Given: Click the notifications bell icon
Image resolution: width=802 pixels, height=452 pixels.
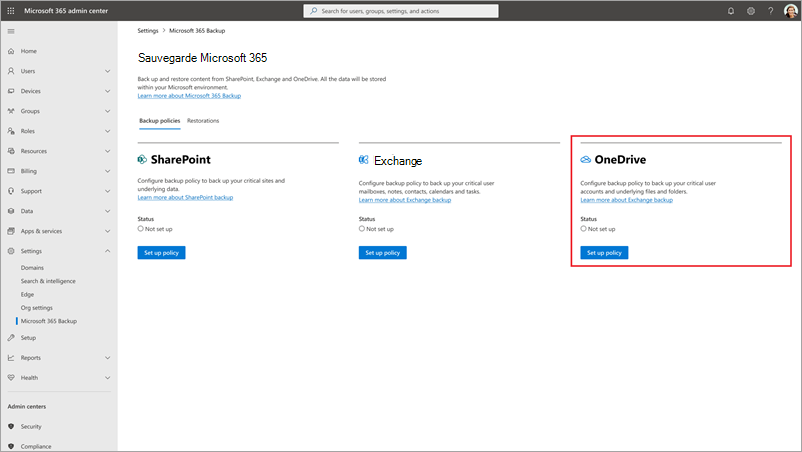Looking at the screenshot, I should [x=731, y=11].
